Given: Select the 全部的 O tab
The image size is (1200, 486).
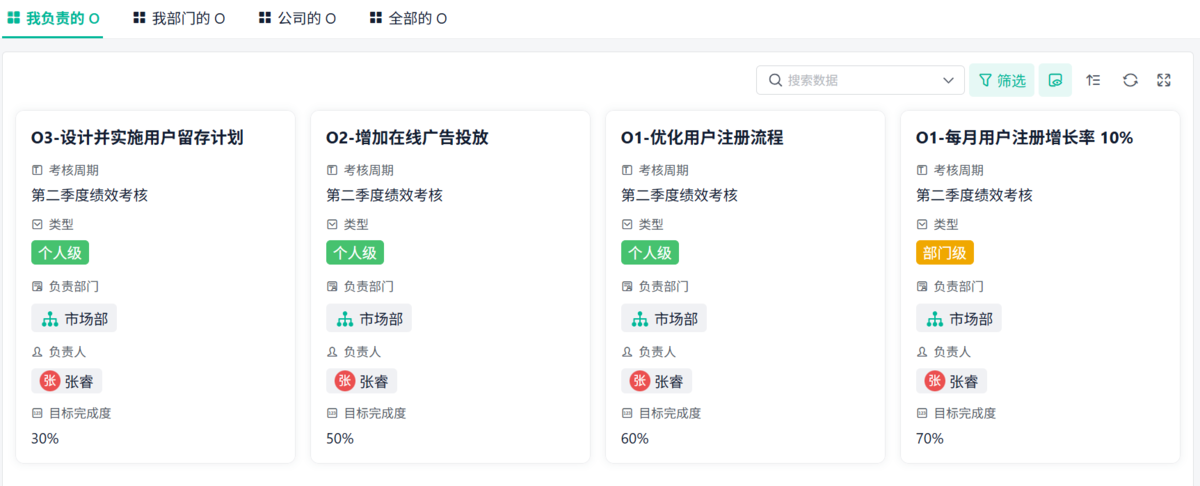Looking at the screenshot, I should (408, 18).
